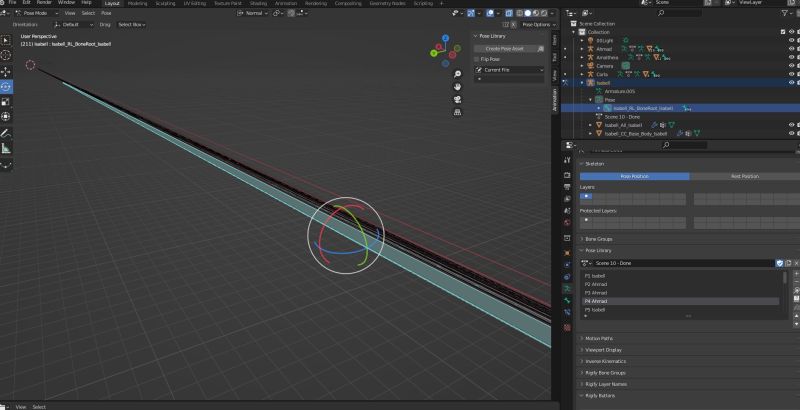This screenshot has height=410, width=800.
Task: Add new pose with plus icon
Action: point(796,274)
